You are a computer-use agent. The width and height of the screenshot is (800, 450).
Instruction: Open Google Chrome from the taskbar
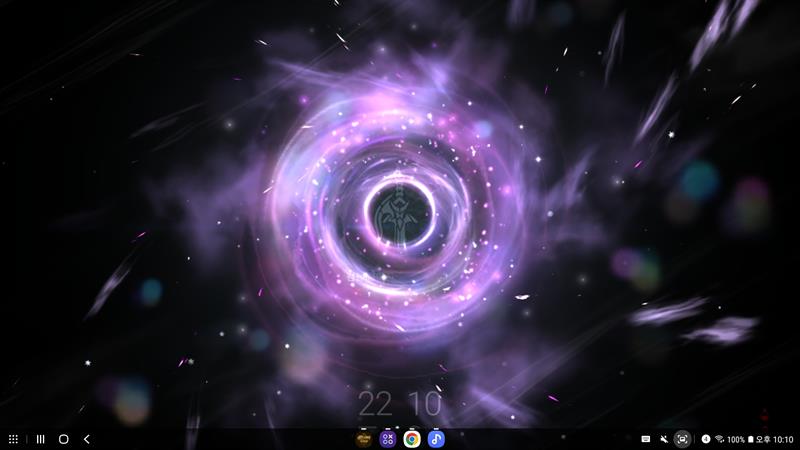pyautogui.click(x=412, y=439)
